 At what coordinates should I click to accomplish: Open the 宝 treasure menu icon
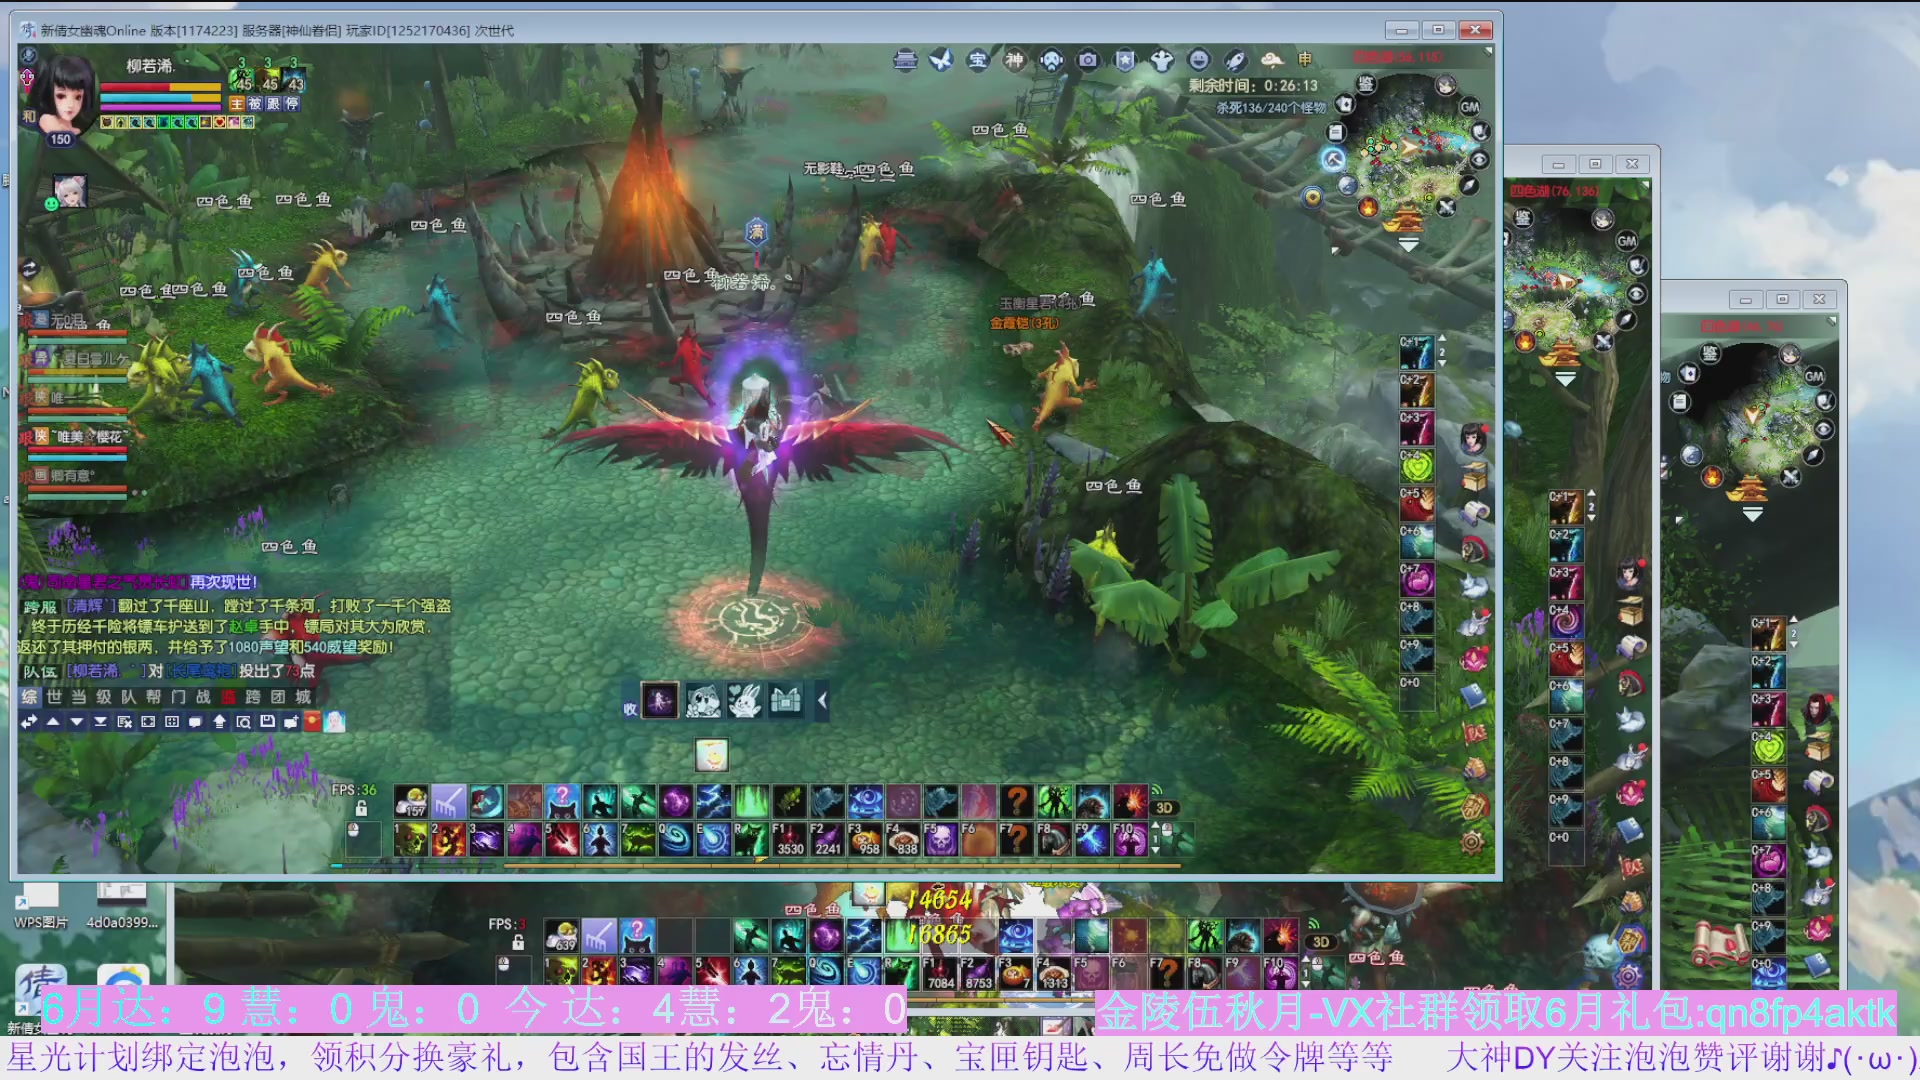[978, 60]
